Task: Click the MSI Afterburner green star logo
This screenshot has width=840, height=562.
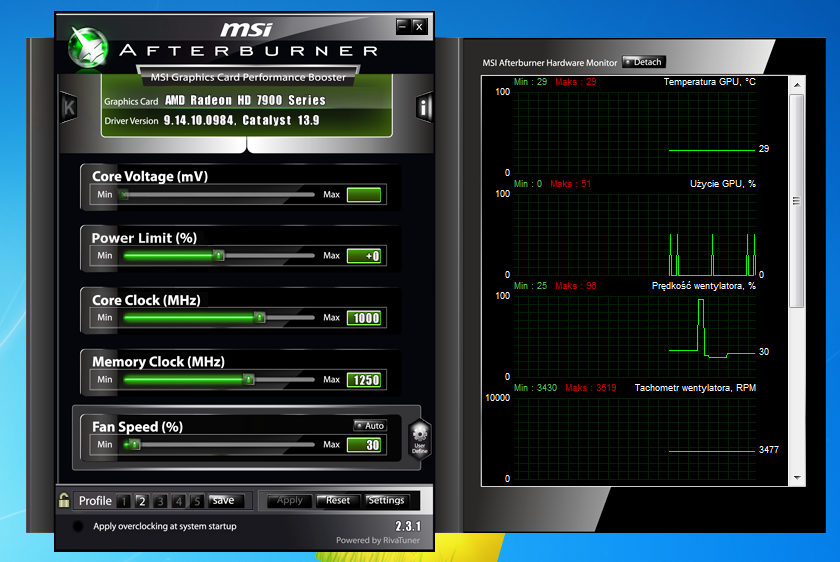Action: 88,48
